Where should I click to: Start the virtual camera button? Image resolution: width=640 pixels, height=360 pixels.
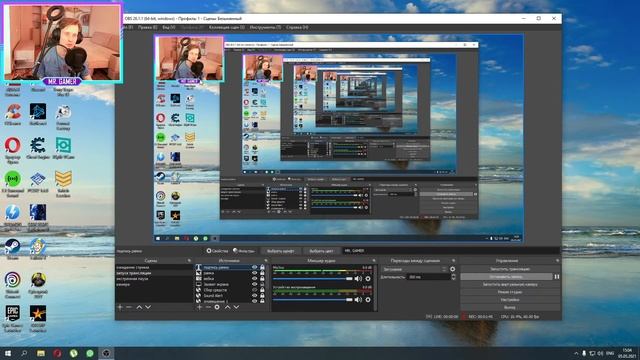pyautogui.click(x=510, y=284)
